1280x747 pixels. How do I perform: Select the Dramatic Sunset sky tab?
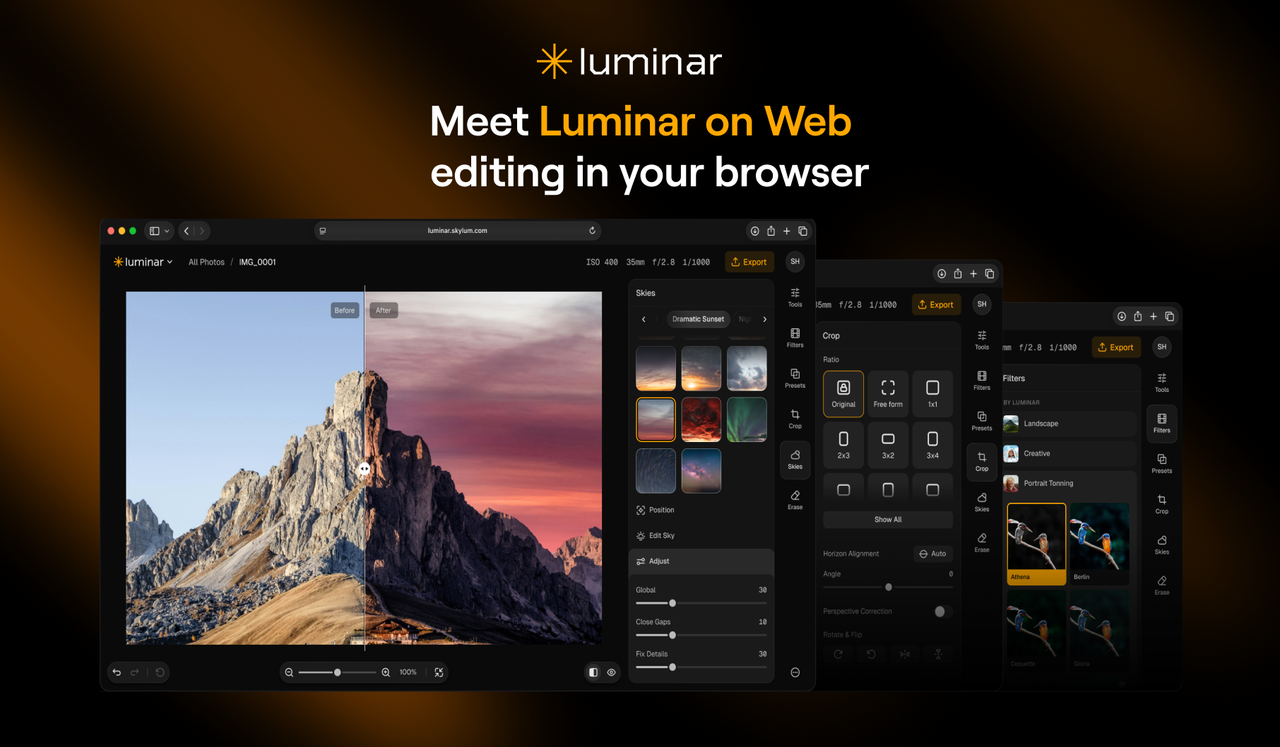[x=698, y=319]
